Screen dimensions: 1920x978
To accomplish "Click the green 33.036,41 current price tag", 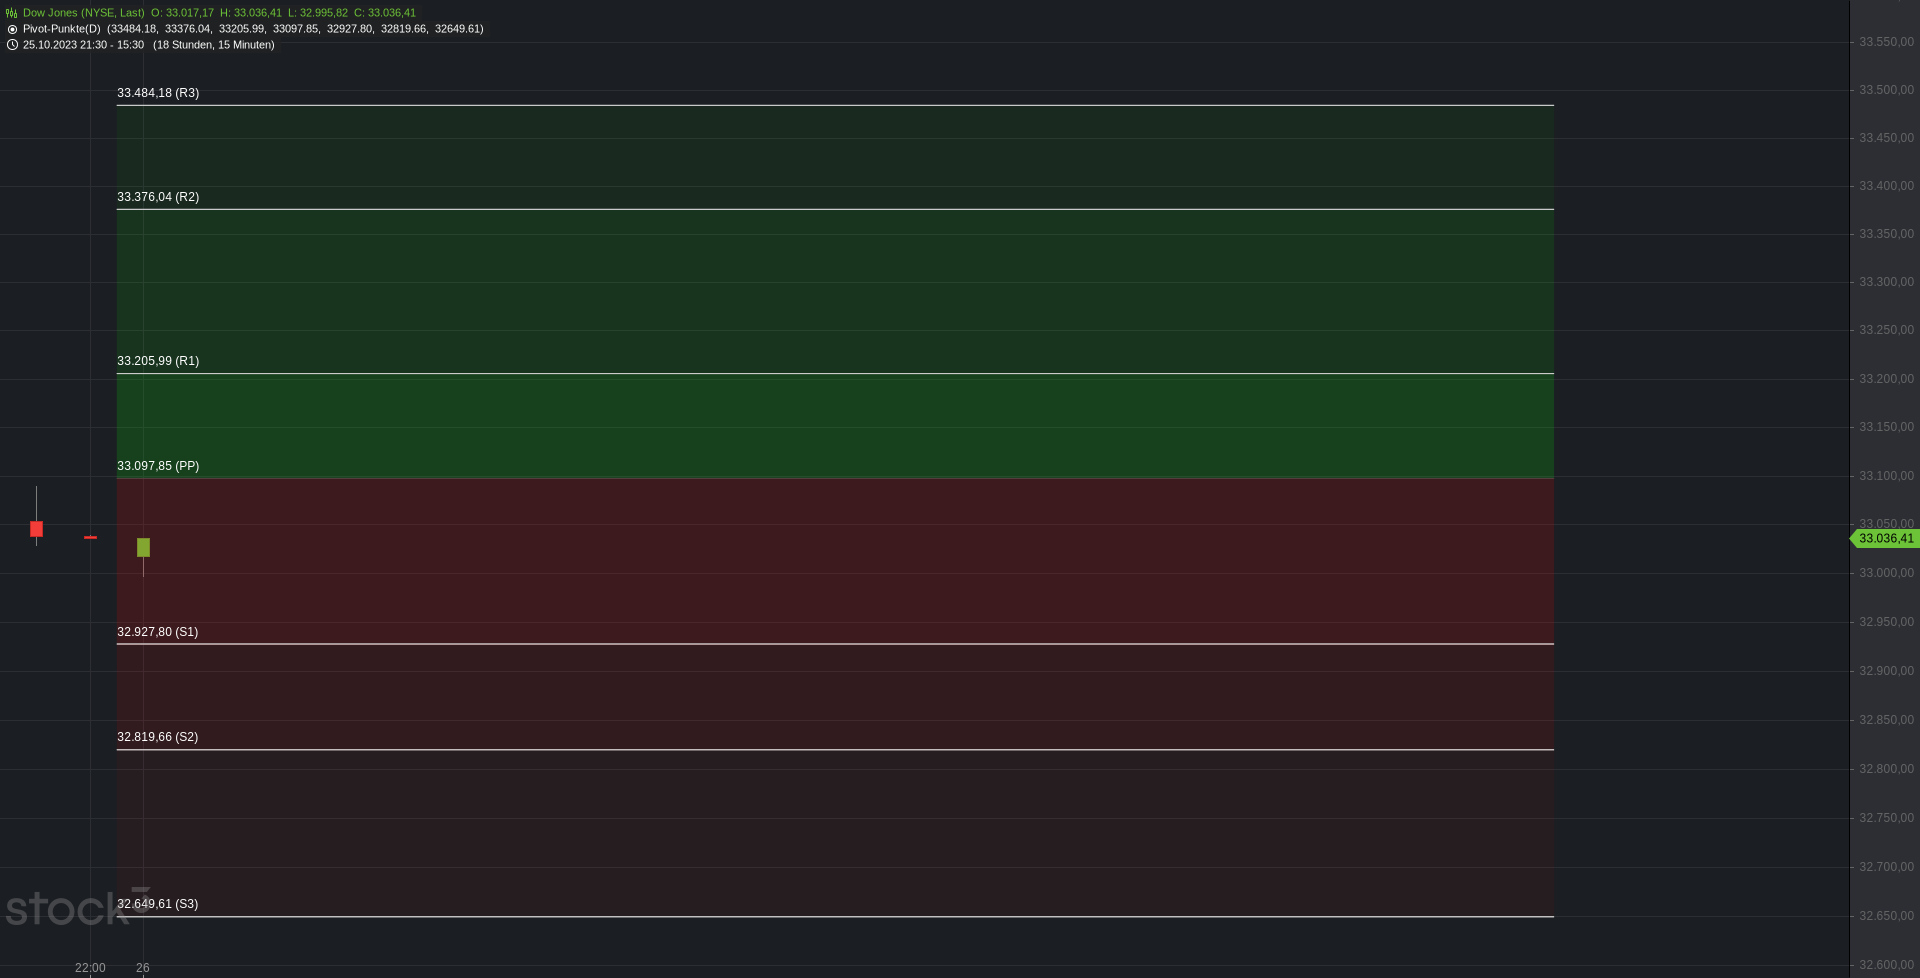I will (1885, 539).
